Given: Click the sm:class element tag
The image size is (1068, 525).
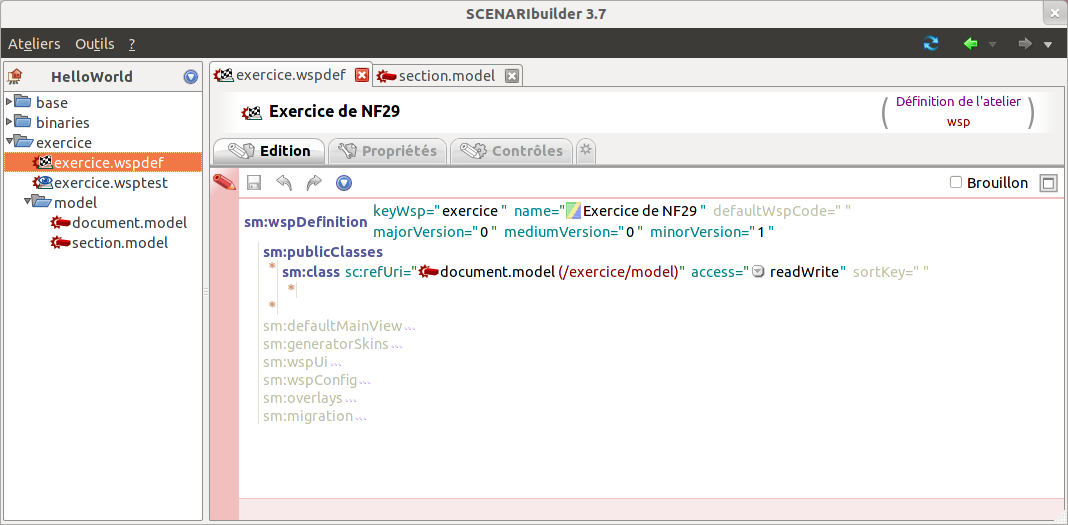Looking at the screenshot, I should (x=311, y=272).
